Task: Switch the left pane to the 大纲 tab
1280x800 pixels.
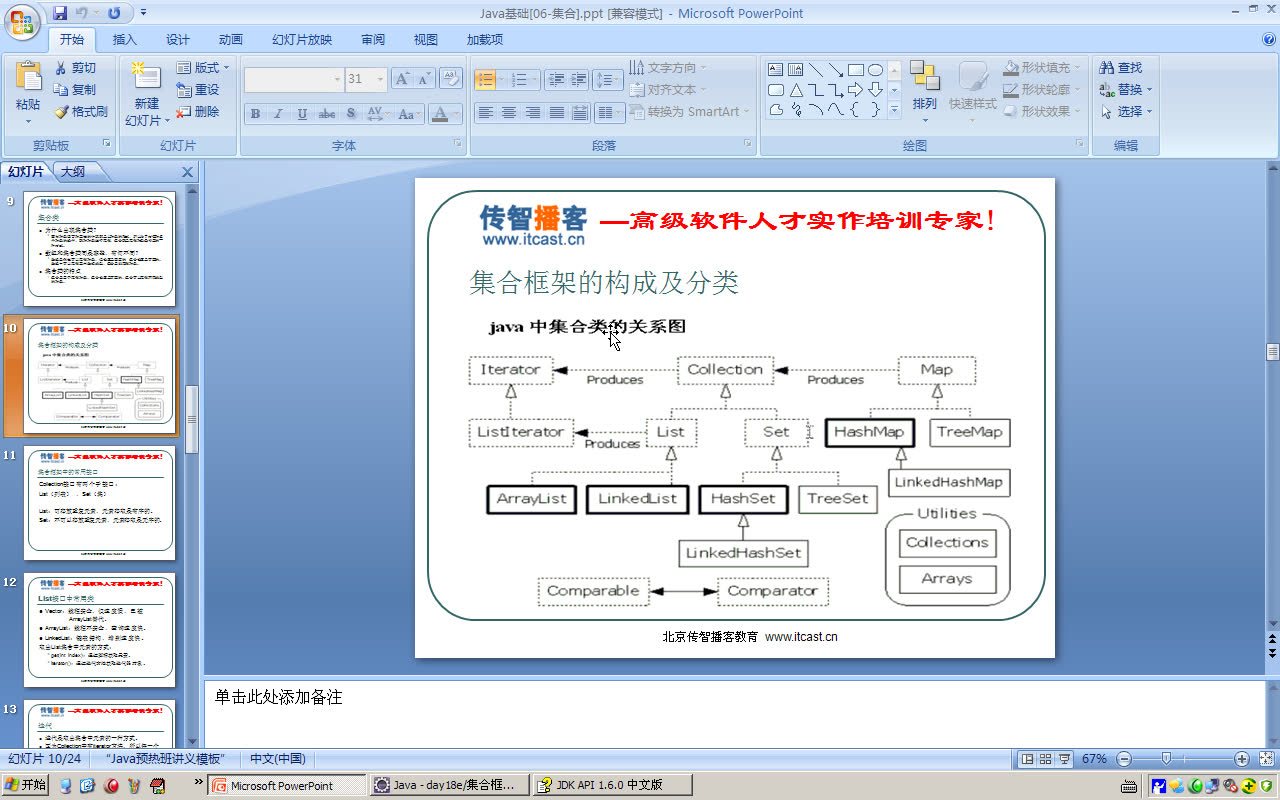Action: pyautogui.click(x=72, y=172)
